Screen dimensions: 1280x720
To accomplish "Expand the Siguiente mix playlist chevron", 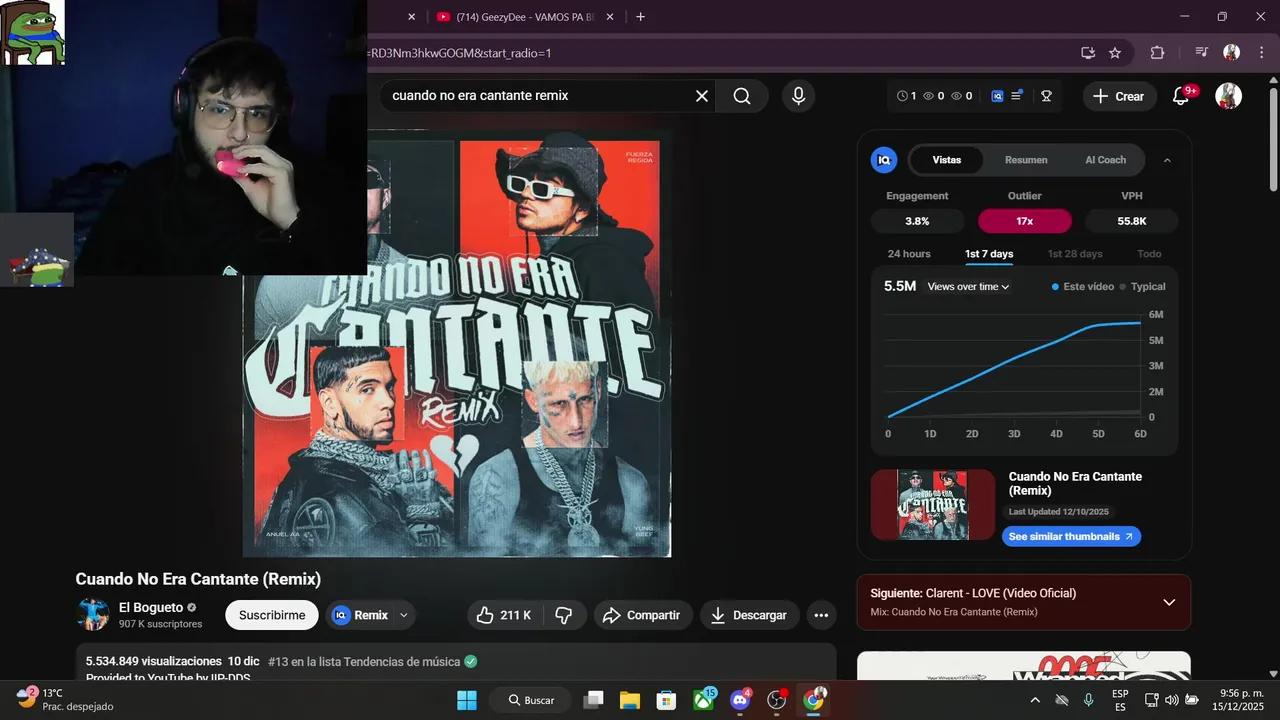I will [1169, 602].
